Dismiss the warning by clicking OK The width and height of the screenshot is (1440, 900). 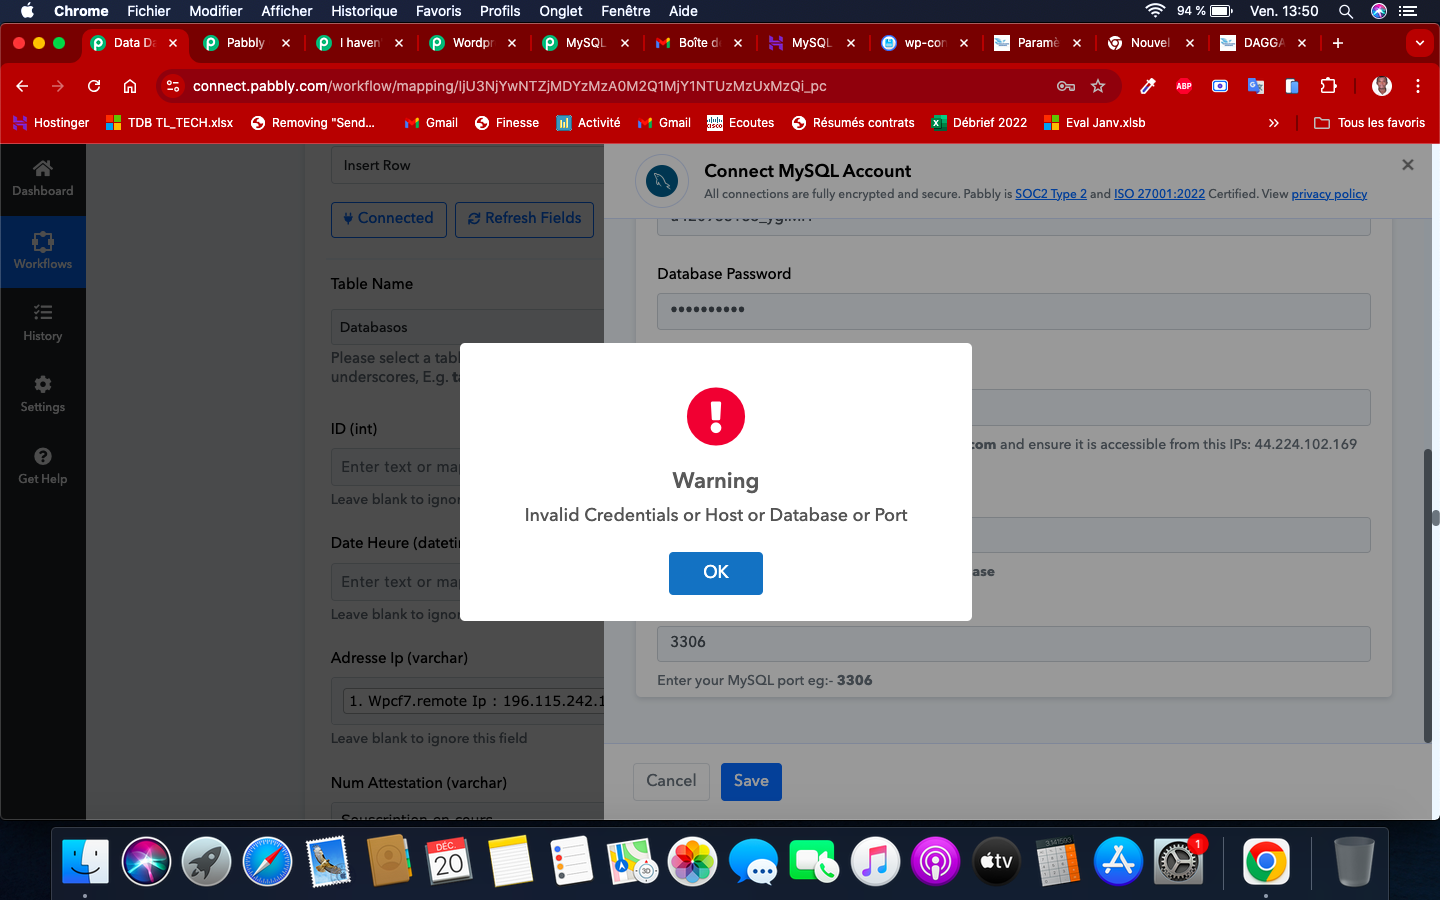point(716,573)
